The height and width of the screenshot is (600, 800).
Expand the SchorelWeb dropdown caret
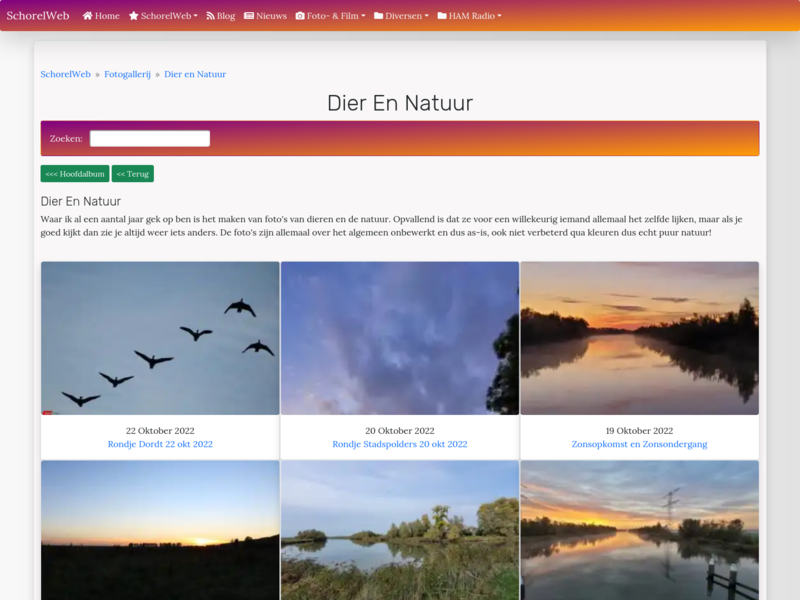click(x=195, y=16)
